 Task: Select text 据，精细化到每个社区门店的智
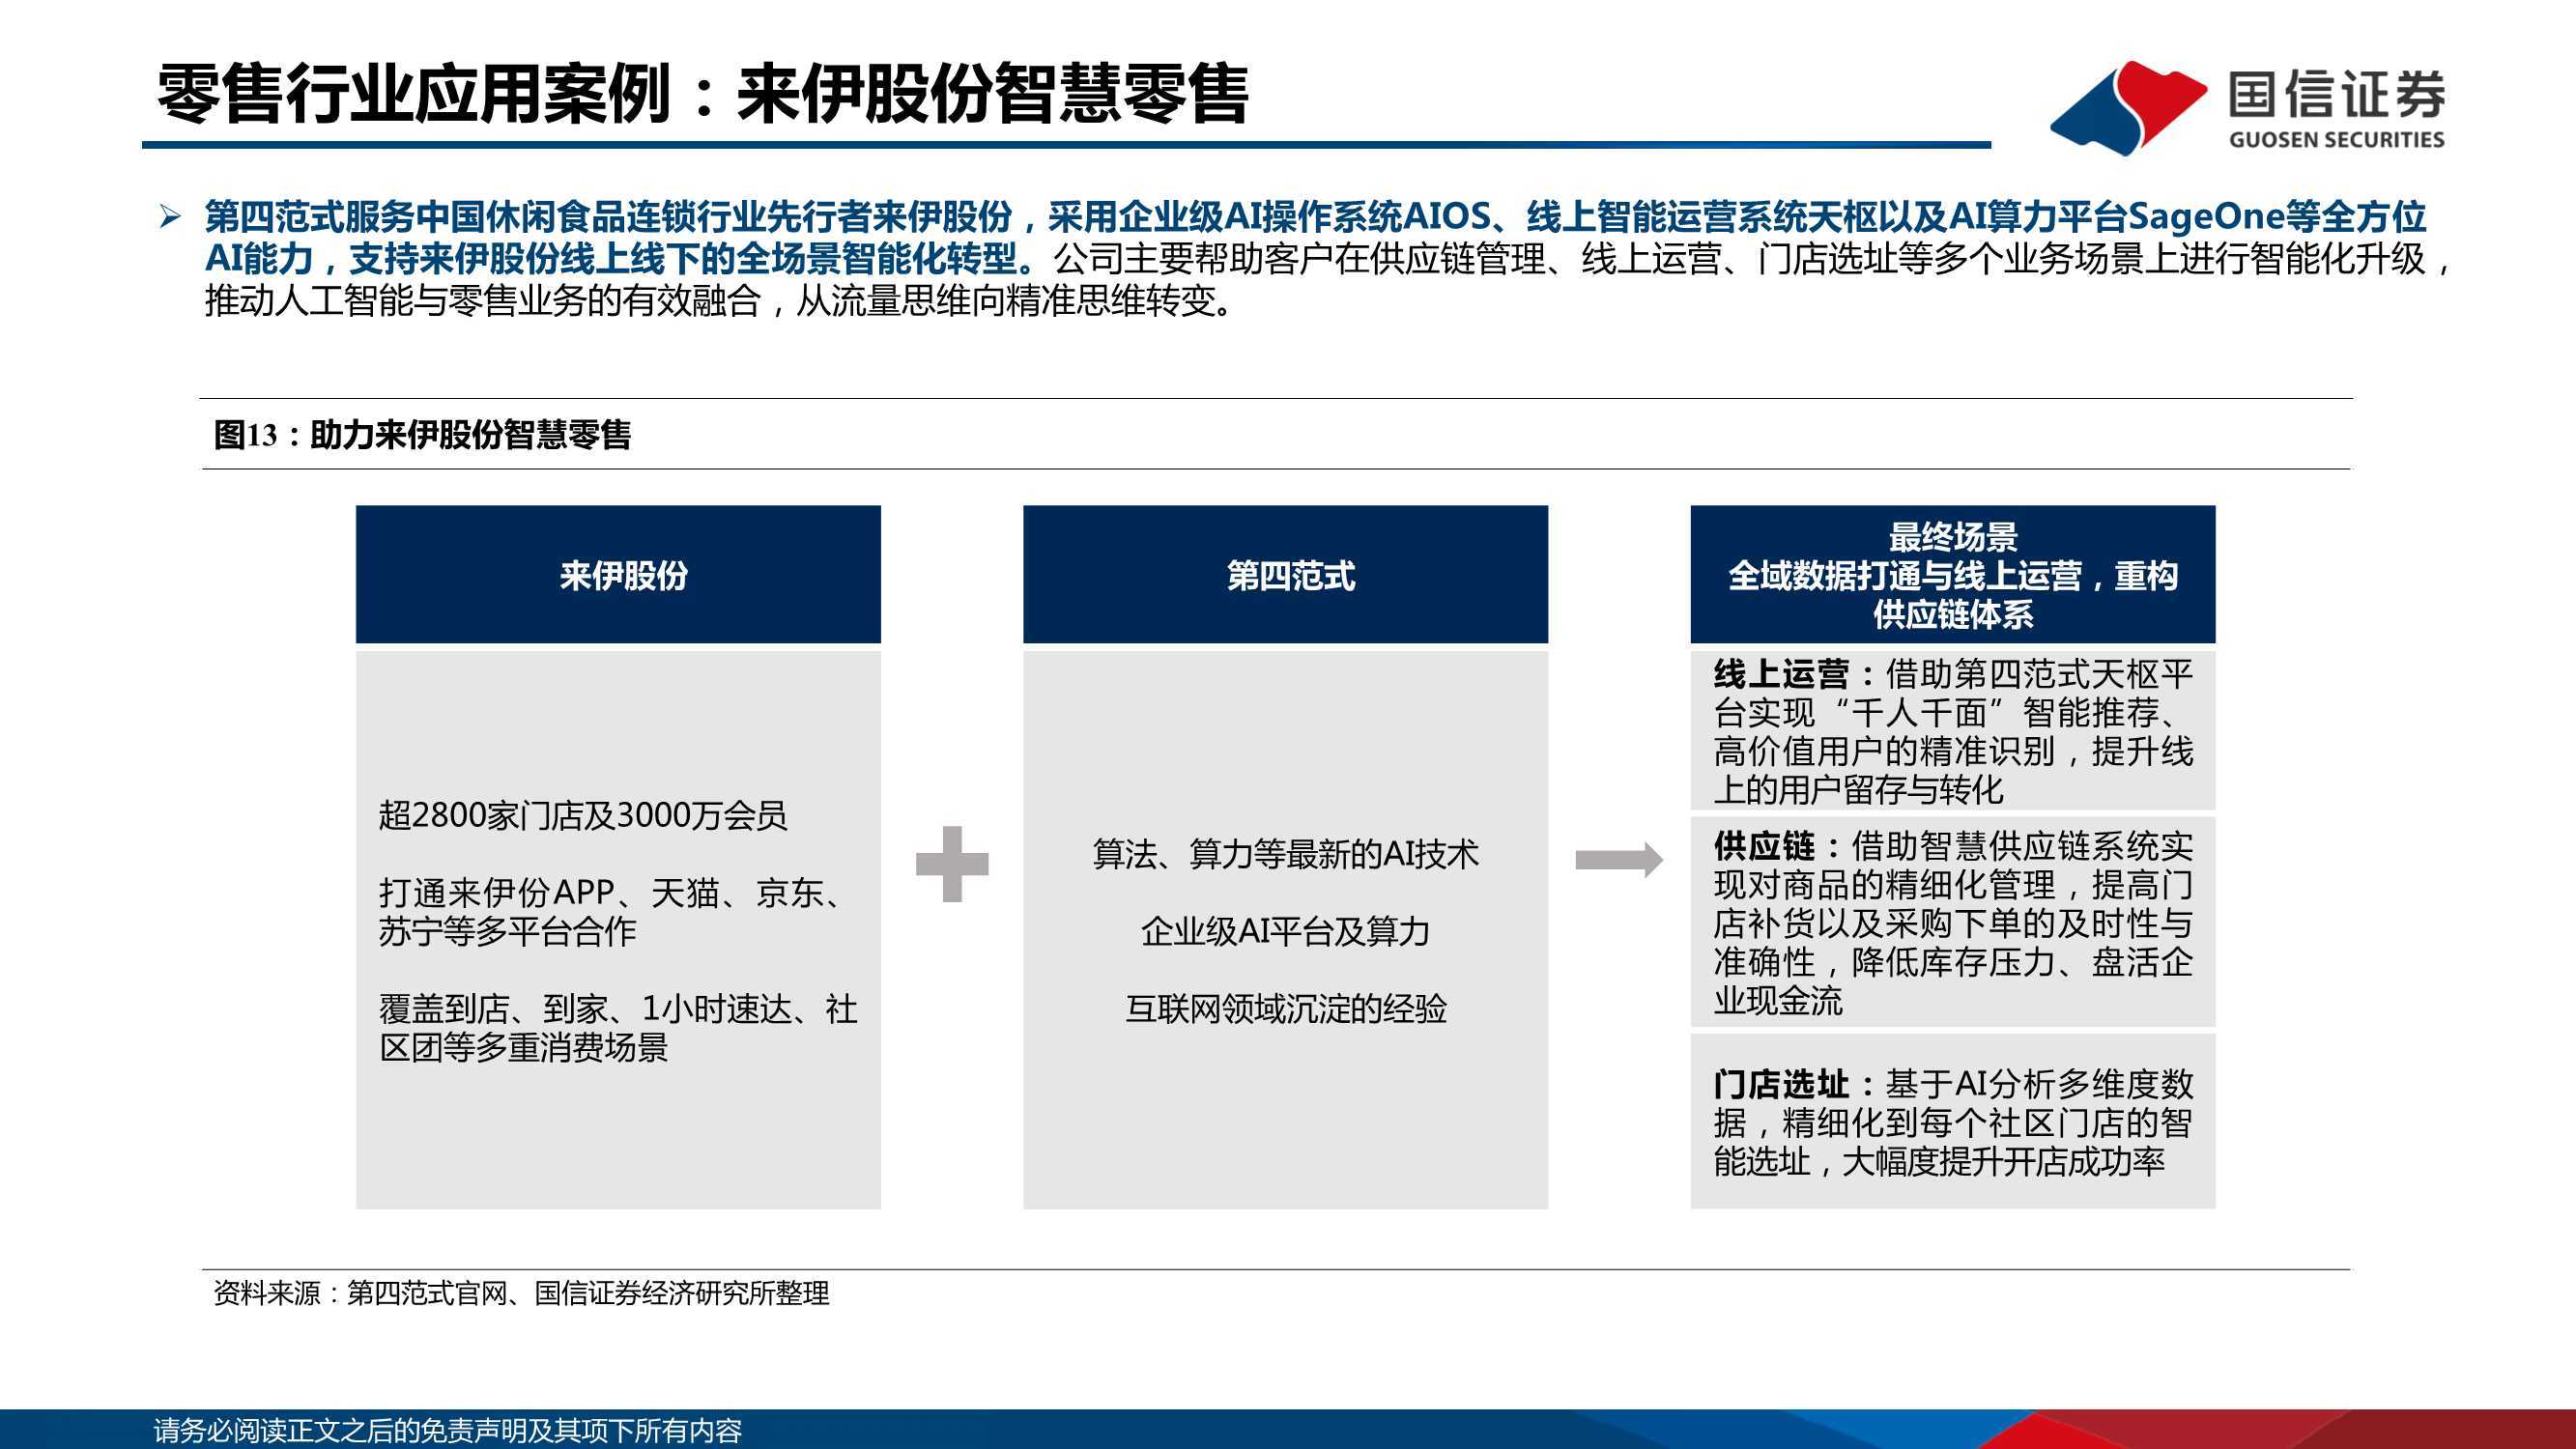pos(1953,1122)
